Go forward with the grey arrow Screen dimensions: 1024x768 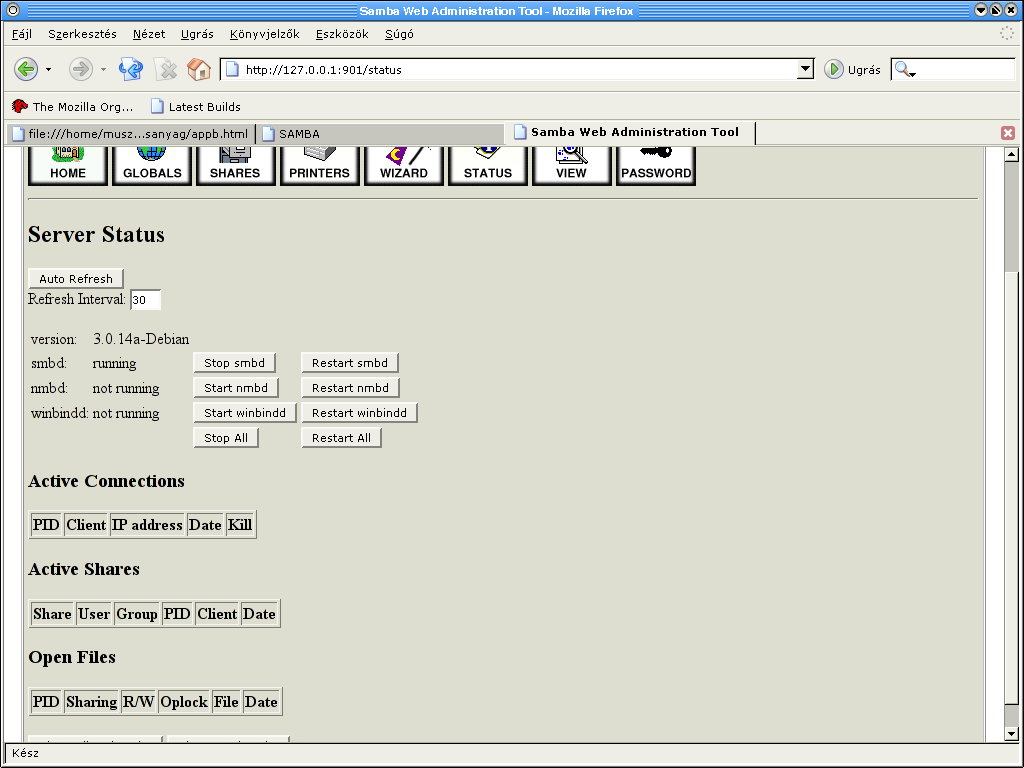81,69
